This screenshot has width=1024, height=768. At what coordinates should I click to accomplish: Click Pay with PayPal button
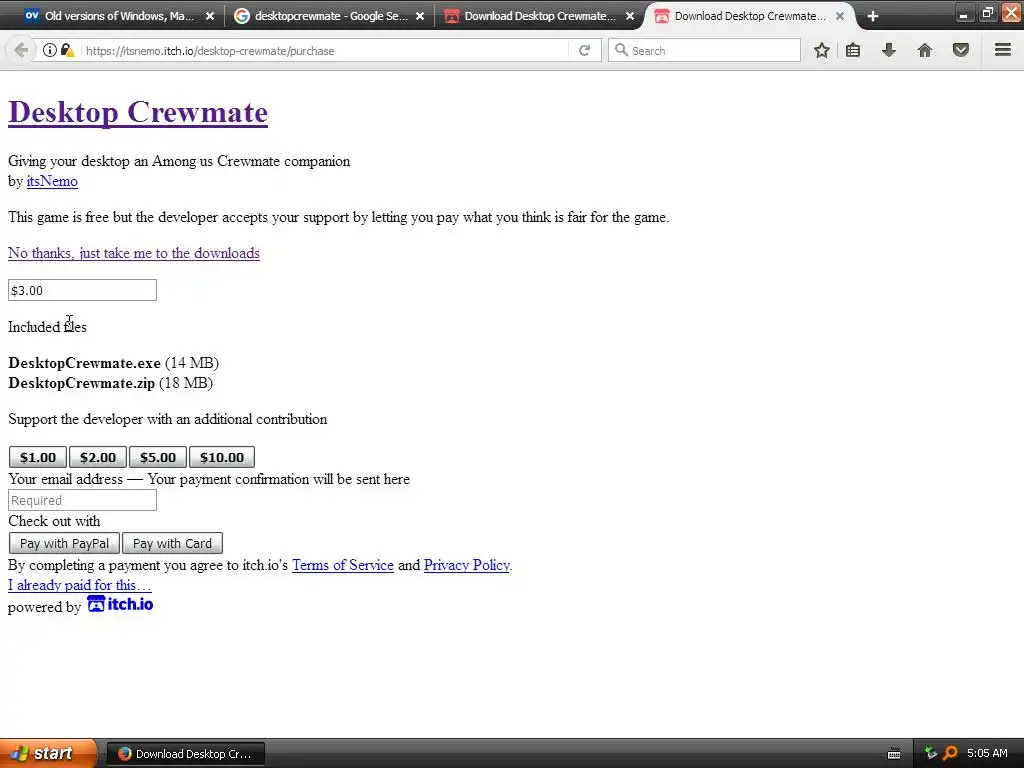tap(64, 543)
